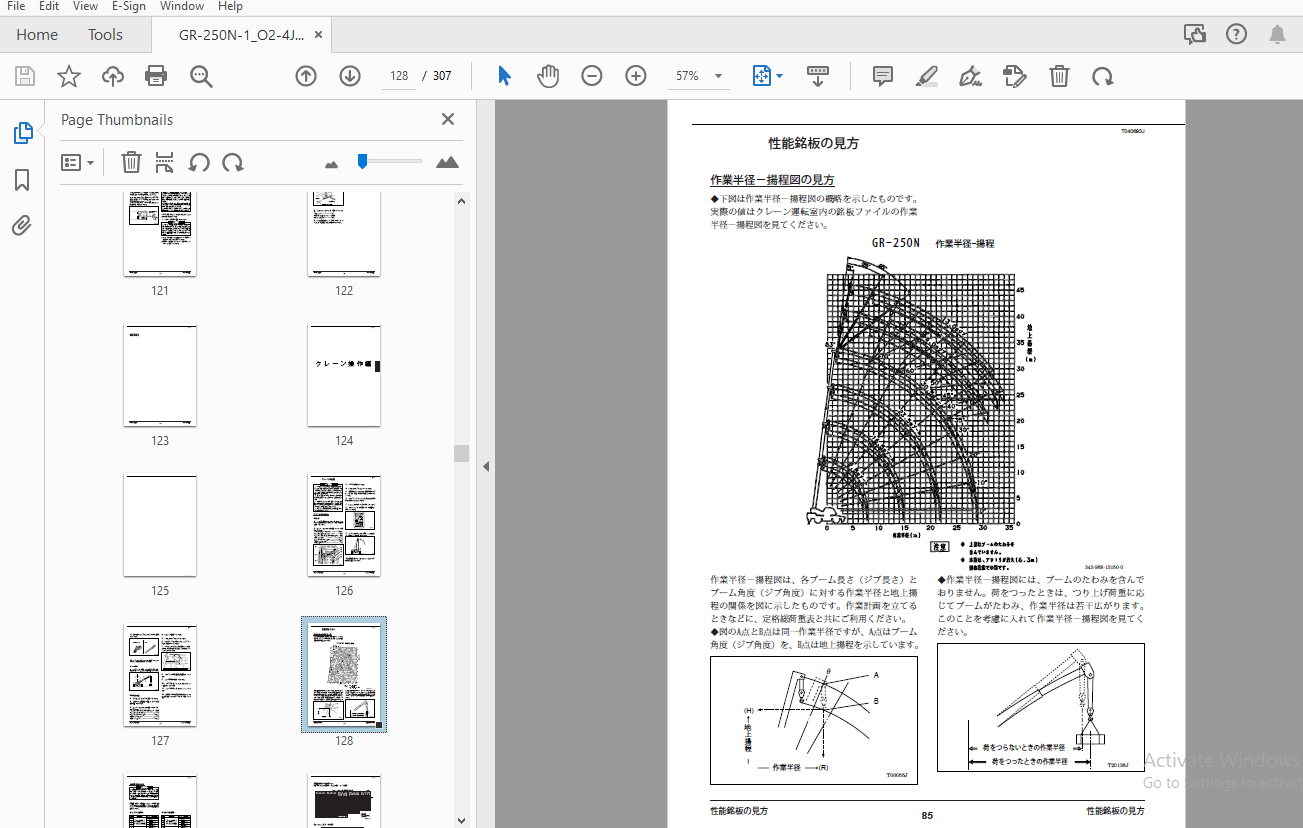The height and width of the screenshot is (828, 1303).
Task: Open the E-Sign menu
Action: [x=128, y=6]
